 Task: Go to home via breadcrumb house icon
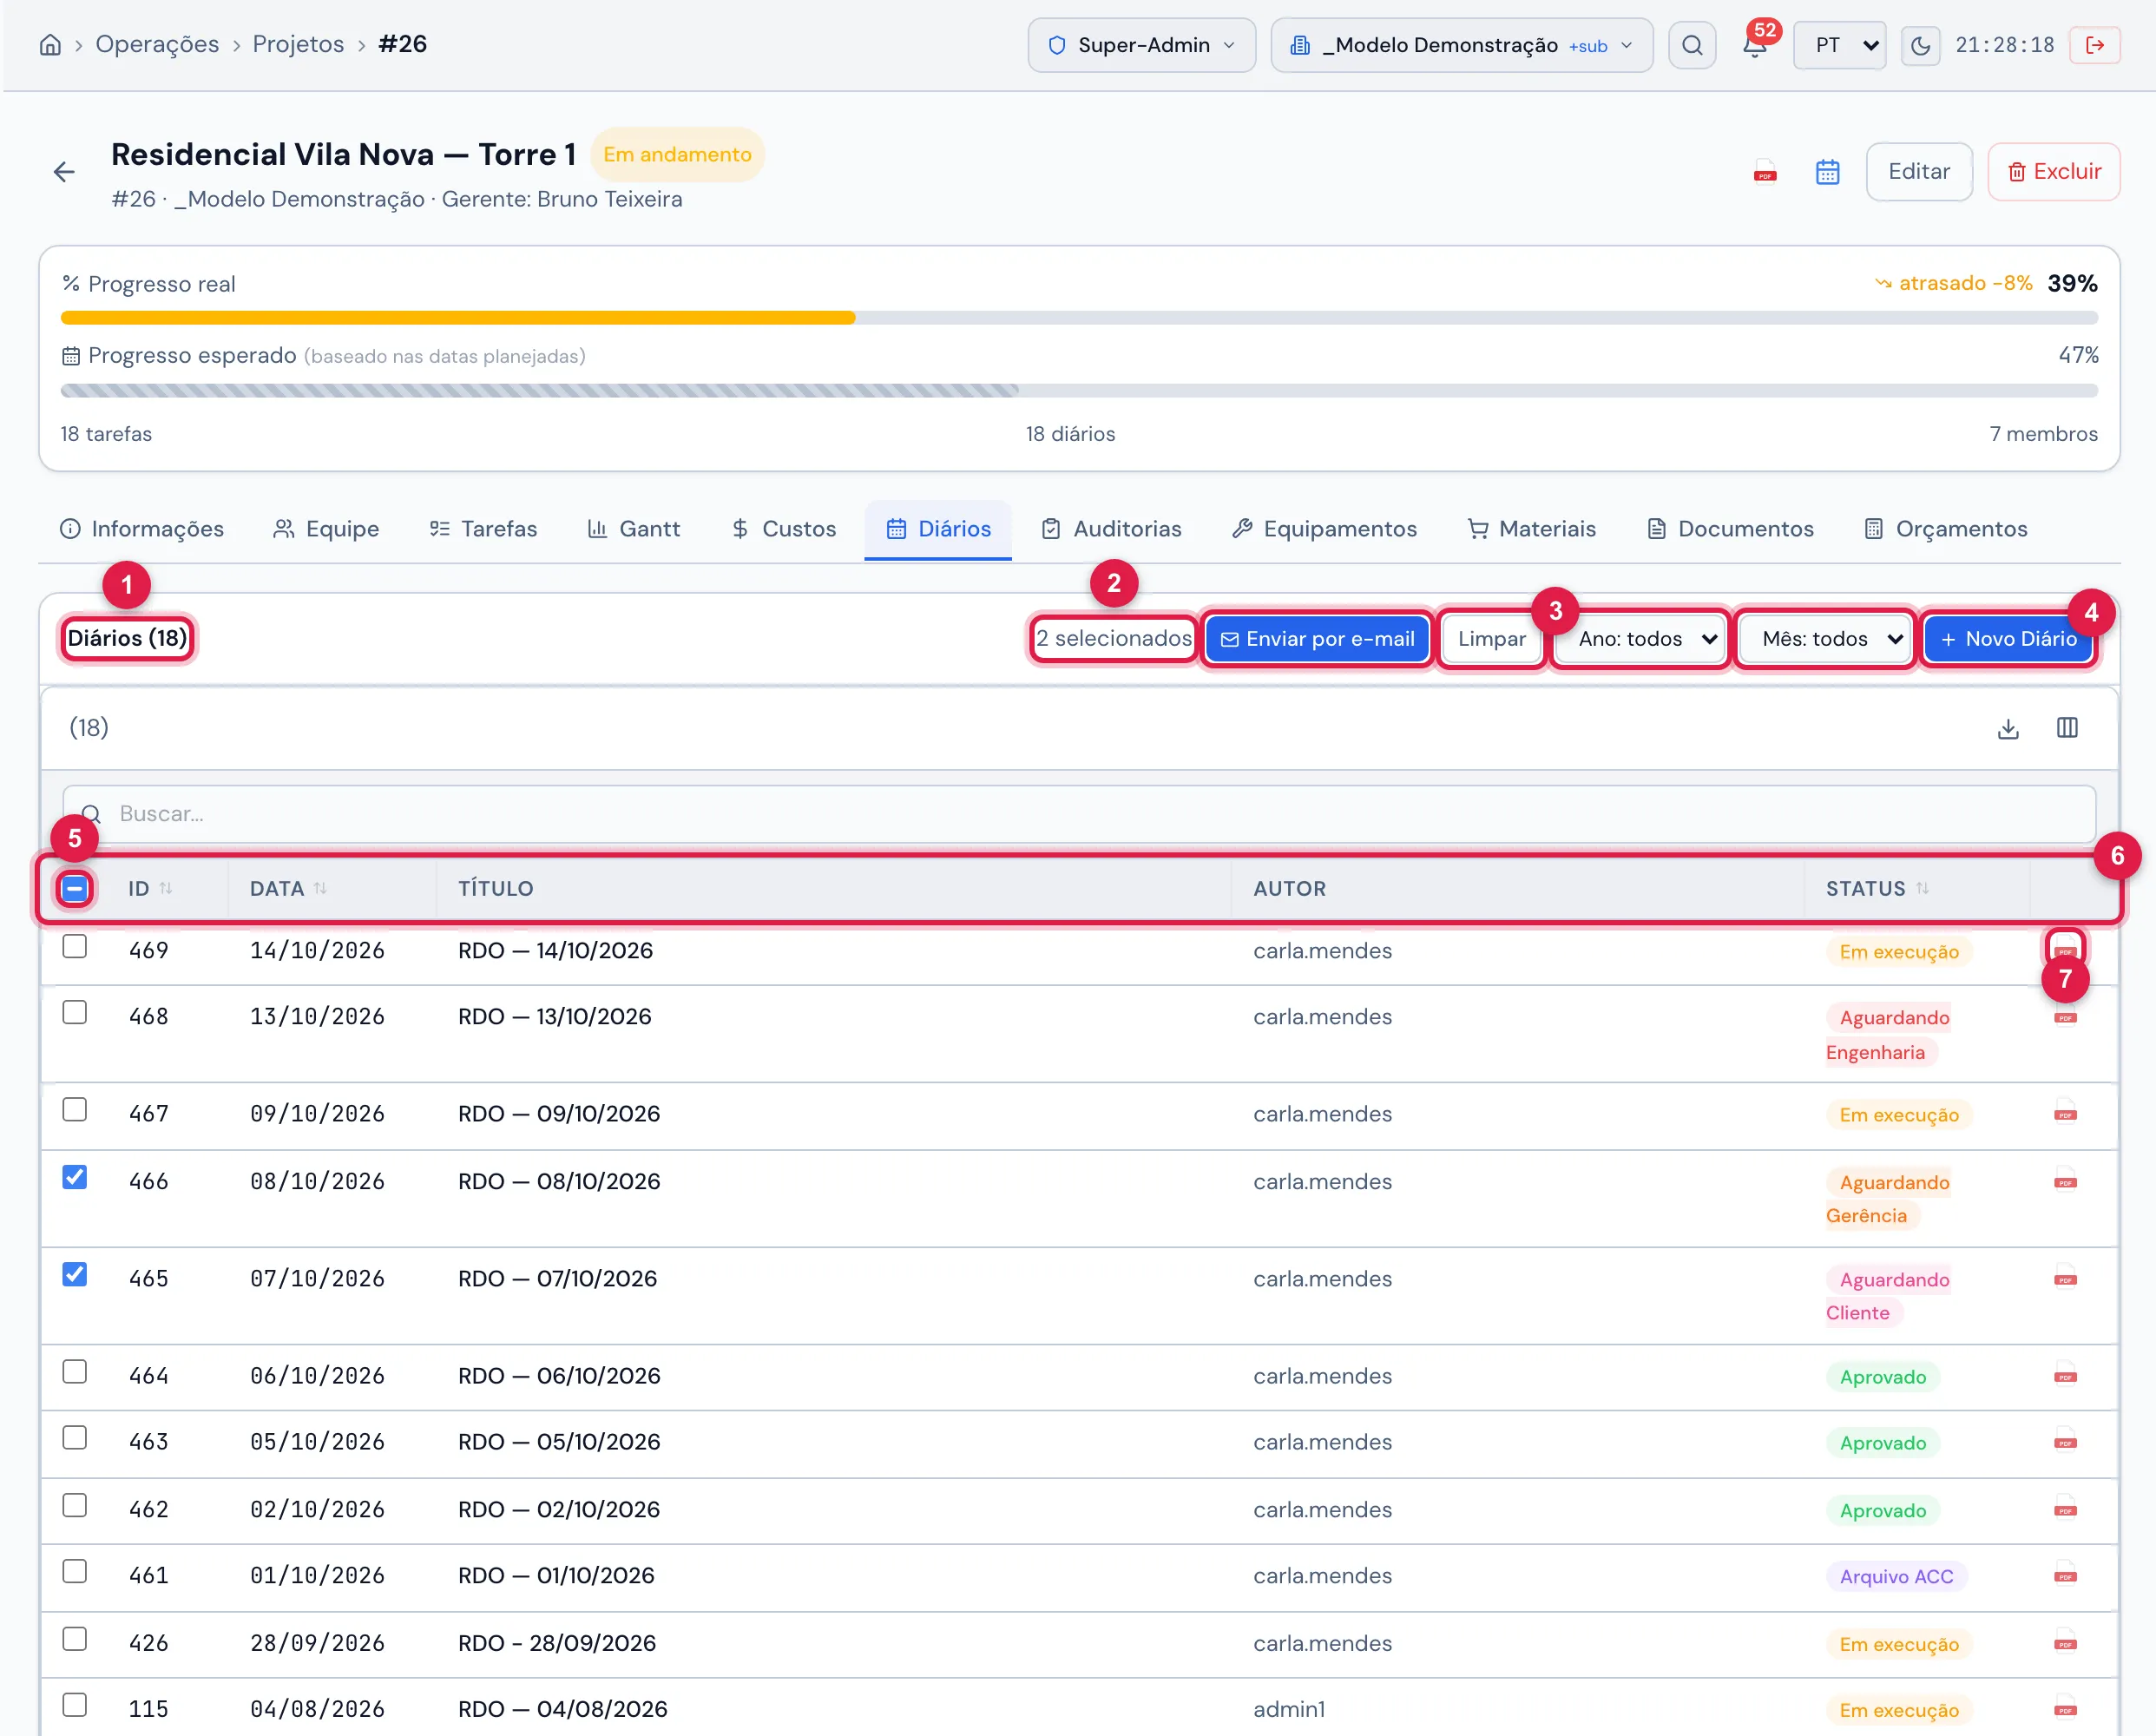50,45
